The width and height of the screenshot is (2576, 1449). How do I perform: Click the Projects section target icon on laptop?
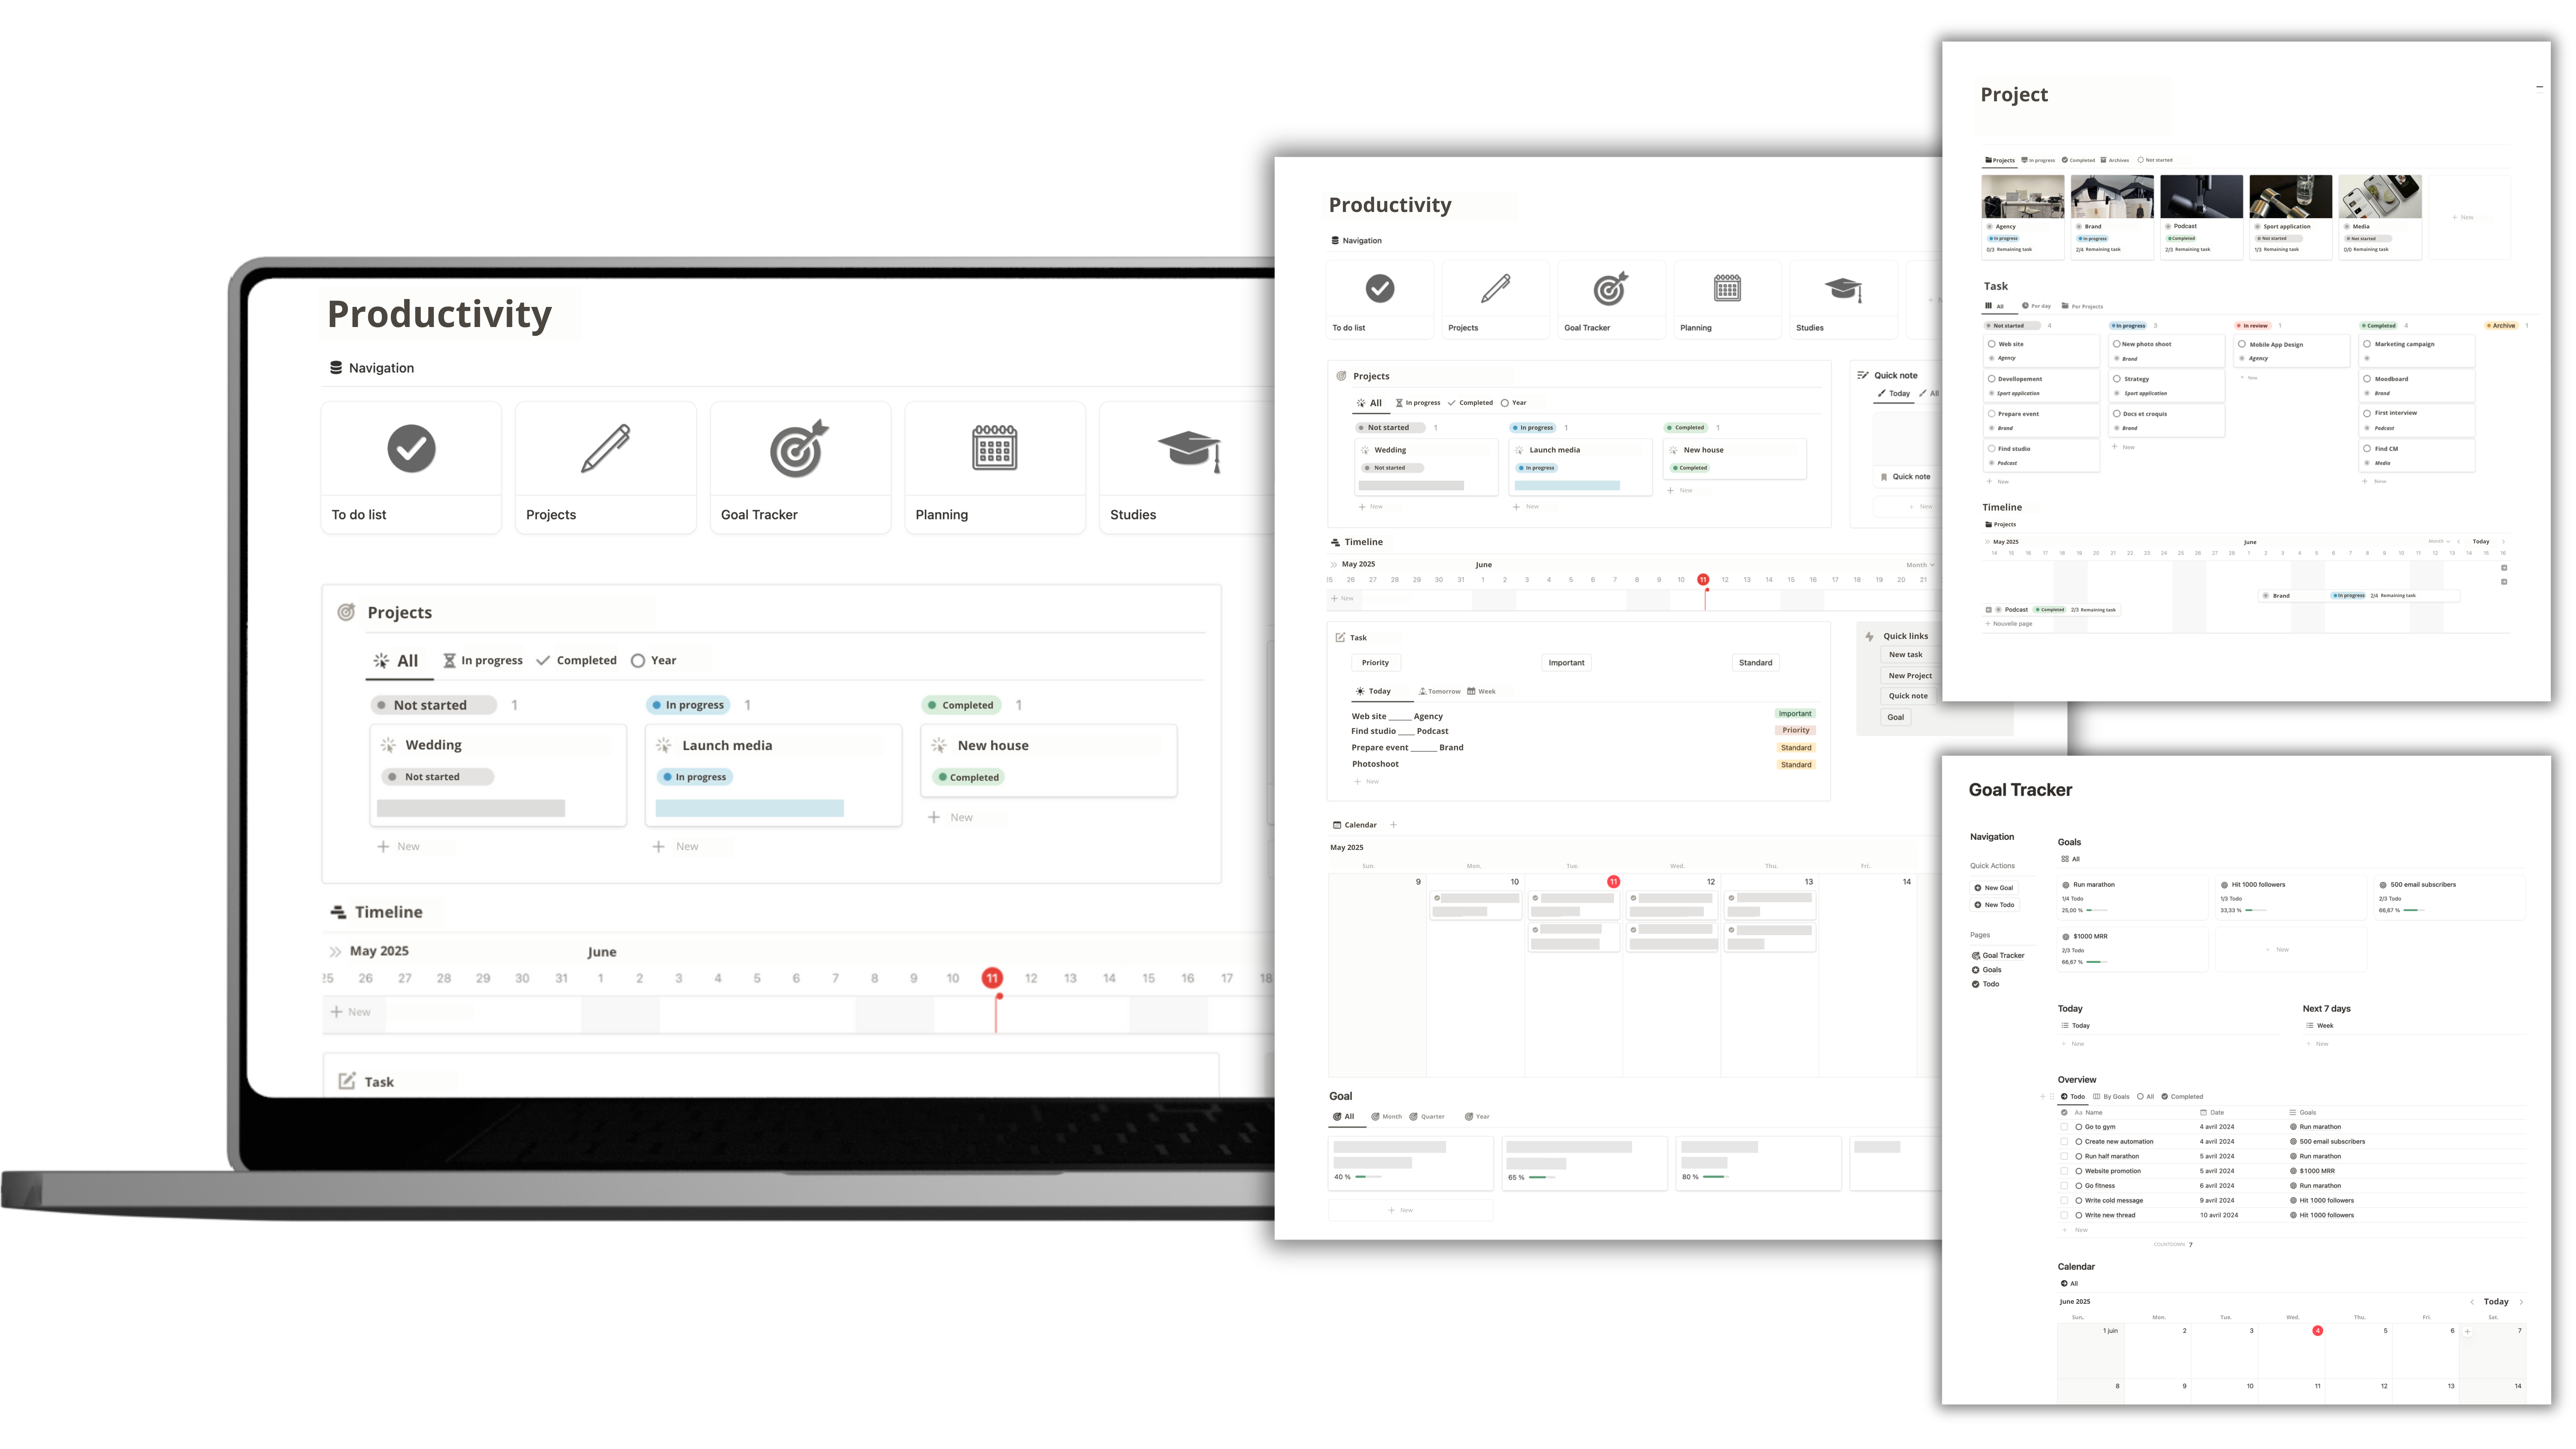[x=346, y=612]
